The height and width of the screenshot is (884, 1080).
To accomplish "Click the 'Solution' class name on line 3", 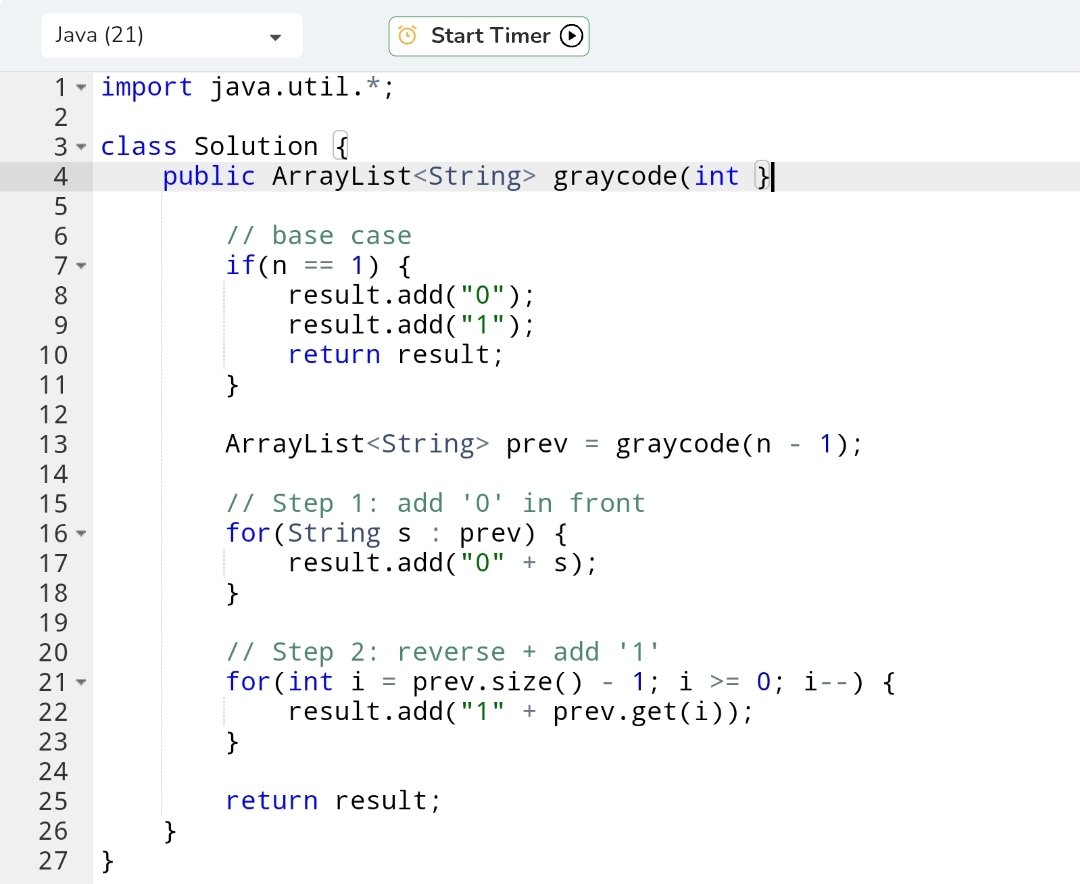I will [256, 147].
